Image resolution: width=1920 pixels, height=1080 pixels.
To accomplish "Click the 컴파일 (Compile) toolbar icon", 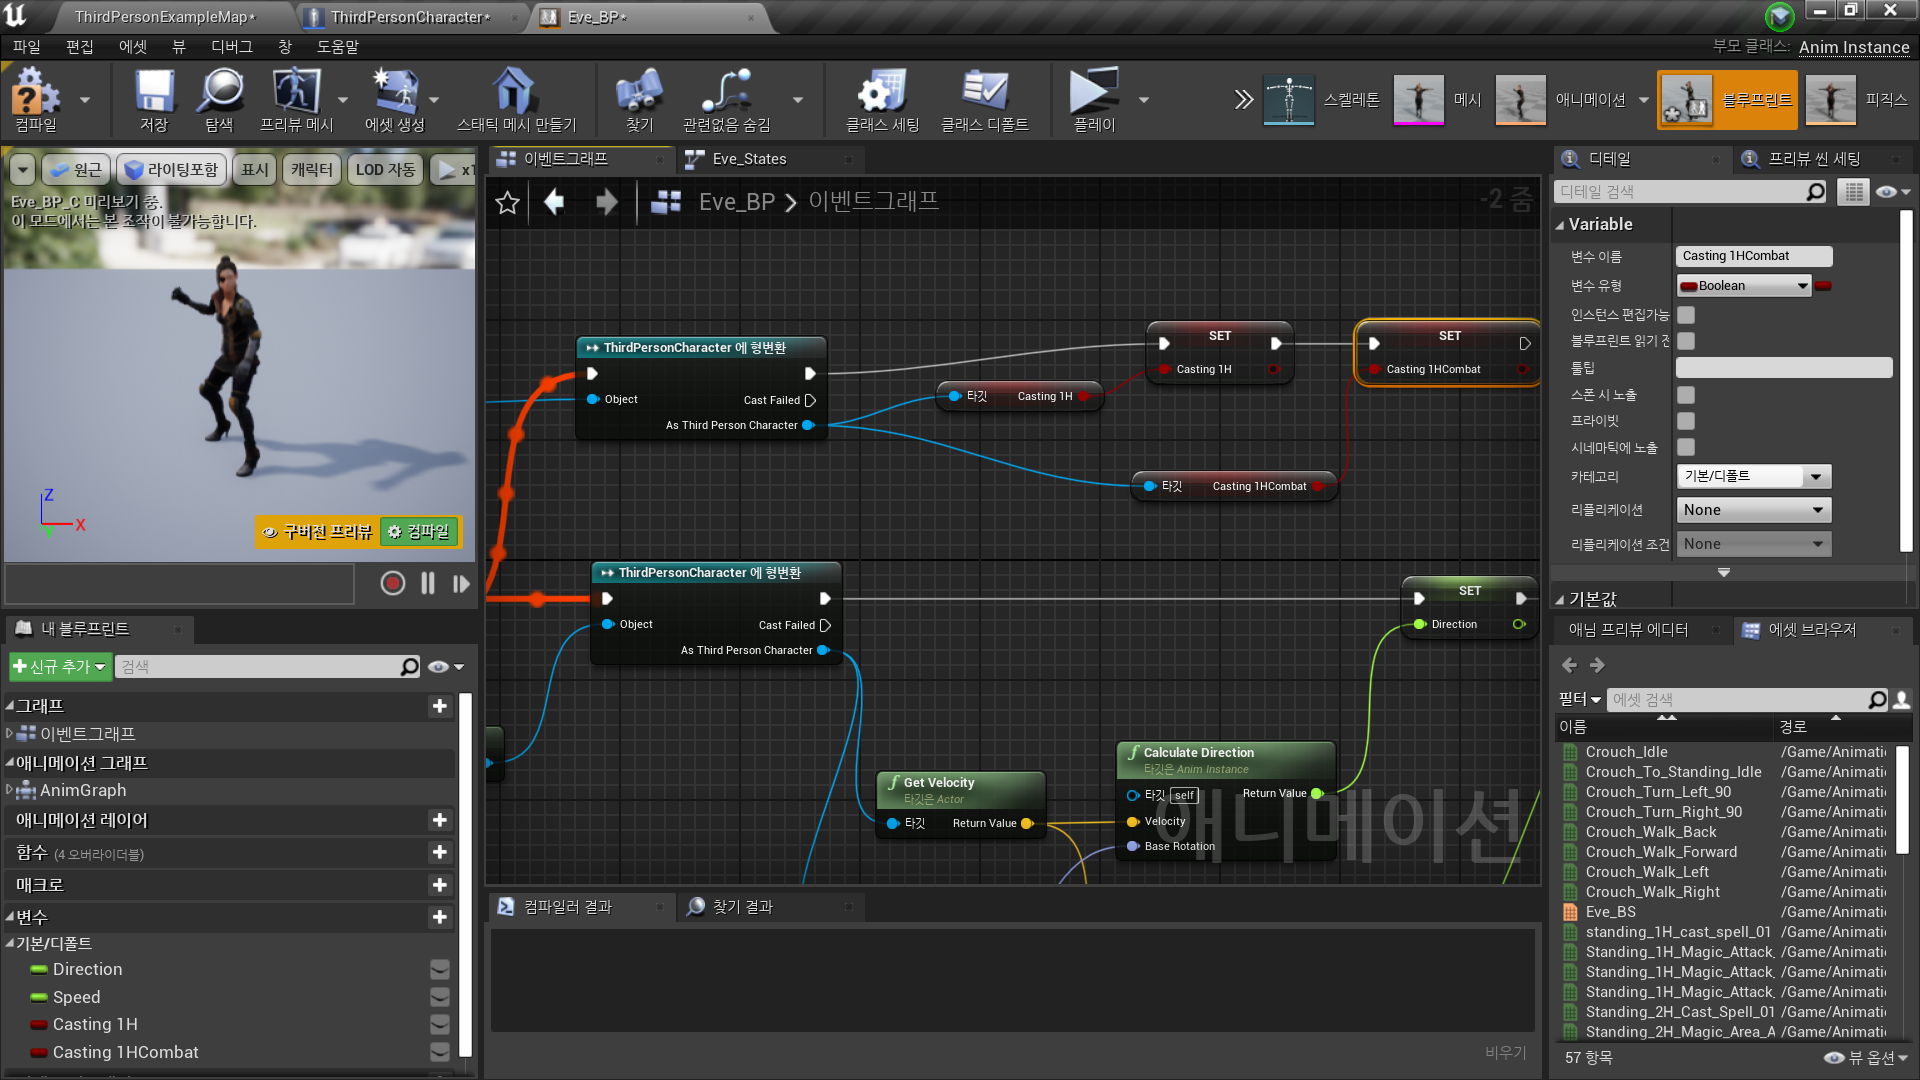I will [x=35, y=97].
